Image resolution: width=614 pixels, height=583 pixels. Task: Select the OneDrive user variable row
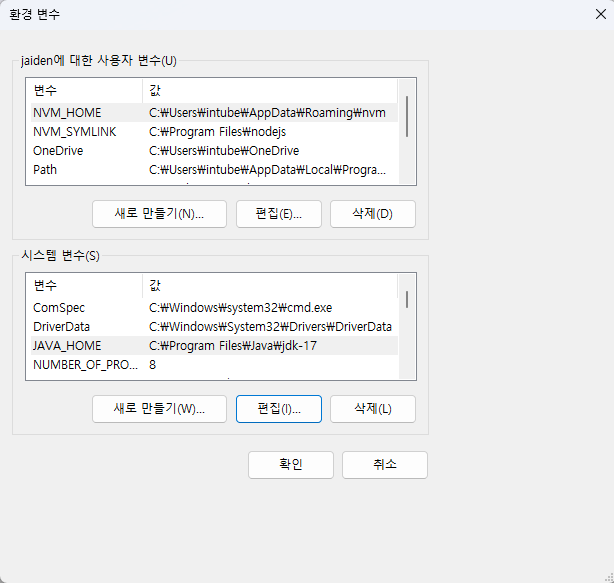[x=214, y=151]
